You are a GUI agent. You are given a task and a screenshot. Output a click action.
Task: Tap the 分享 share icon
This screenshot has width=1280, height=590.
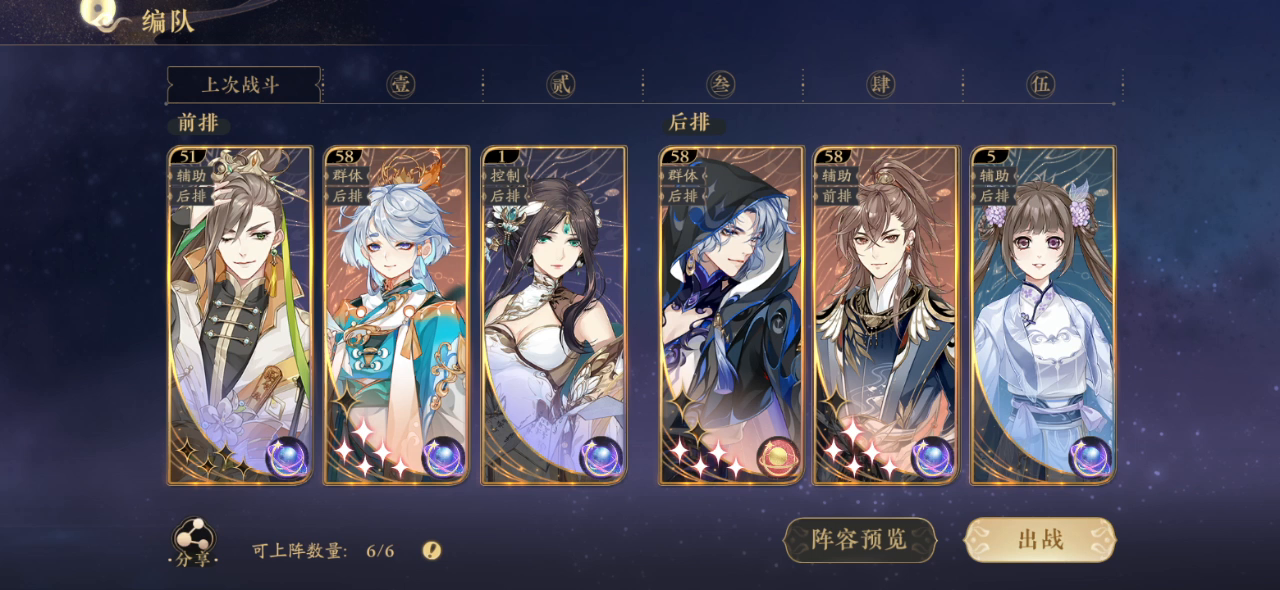tap(192, 543)
